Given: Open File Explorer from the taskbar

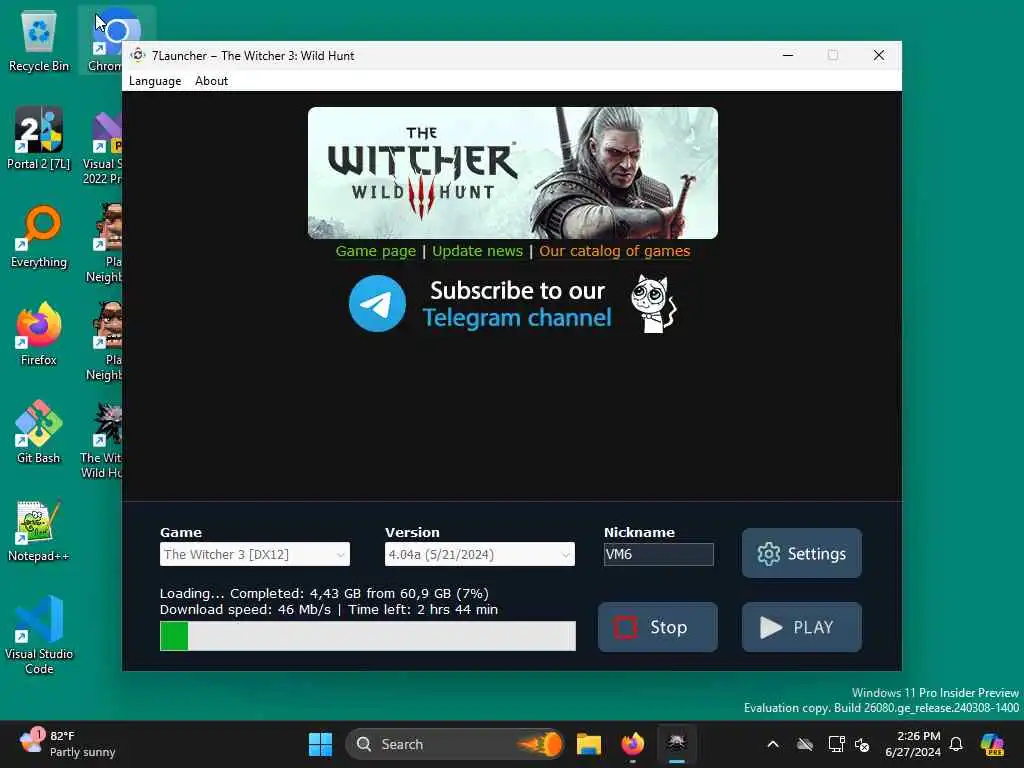Looking at the screenshot, I should 588,744.
